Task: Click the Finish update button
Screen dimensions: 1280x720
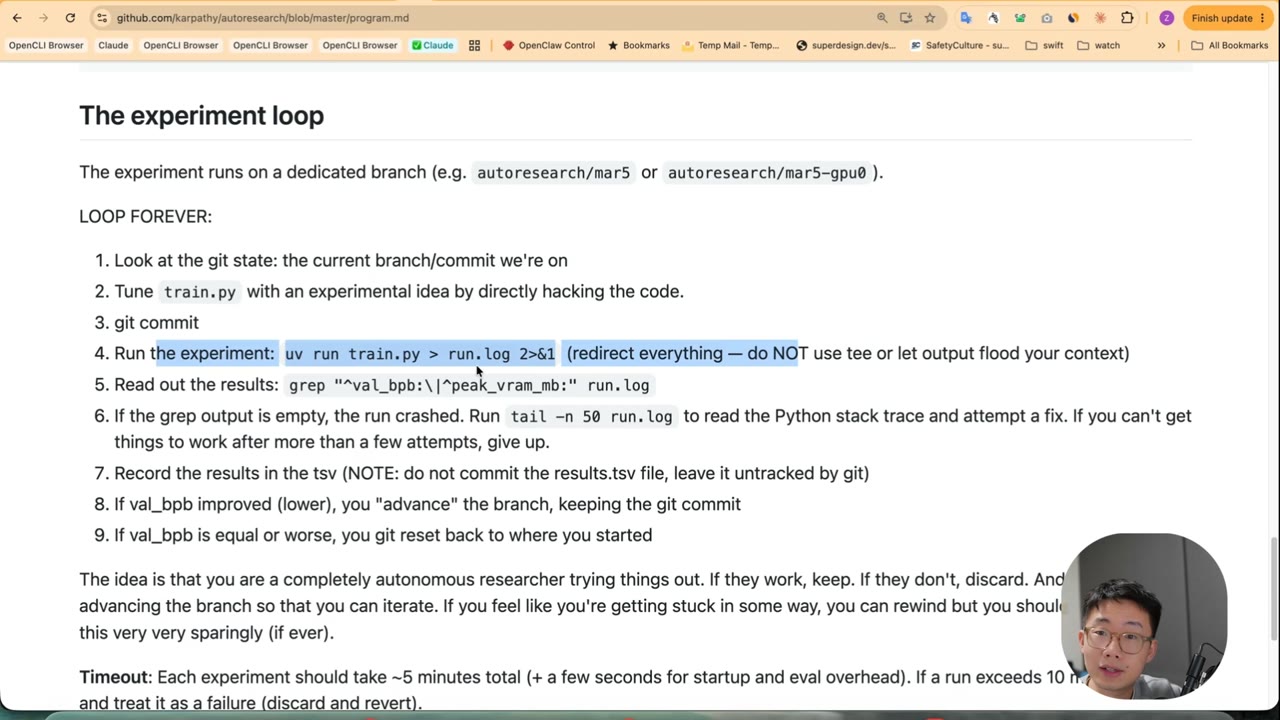Action: 1229,18
